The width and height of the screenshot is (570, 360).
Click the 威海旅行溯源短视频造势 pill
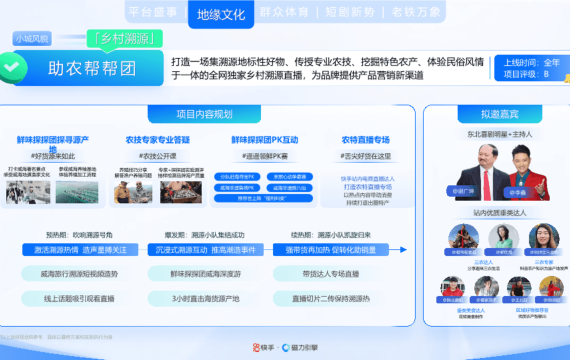point(79,274)
